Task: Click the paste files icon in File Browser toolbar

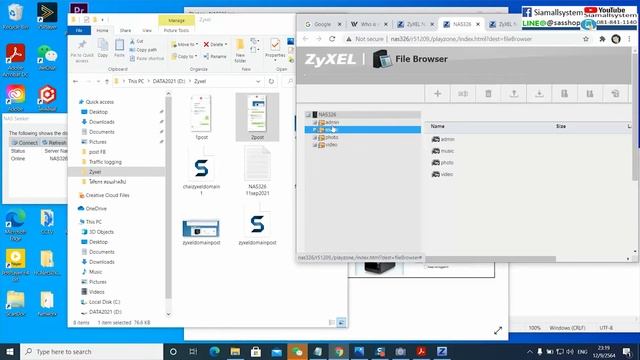Action: [590, 94]
